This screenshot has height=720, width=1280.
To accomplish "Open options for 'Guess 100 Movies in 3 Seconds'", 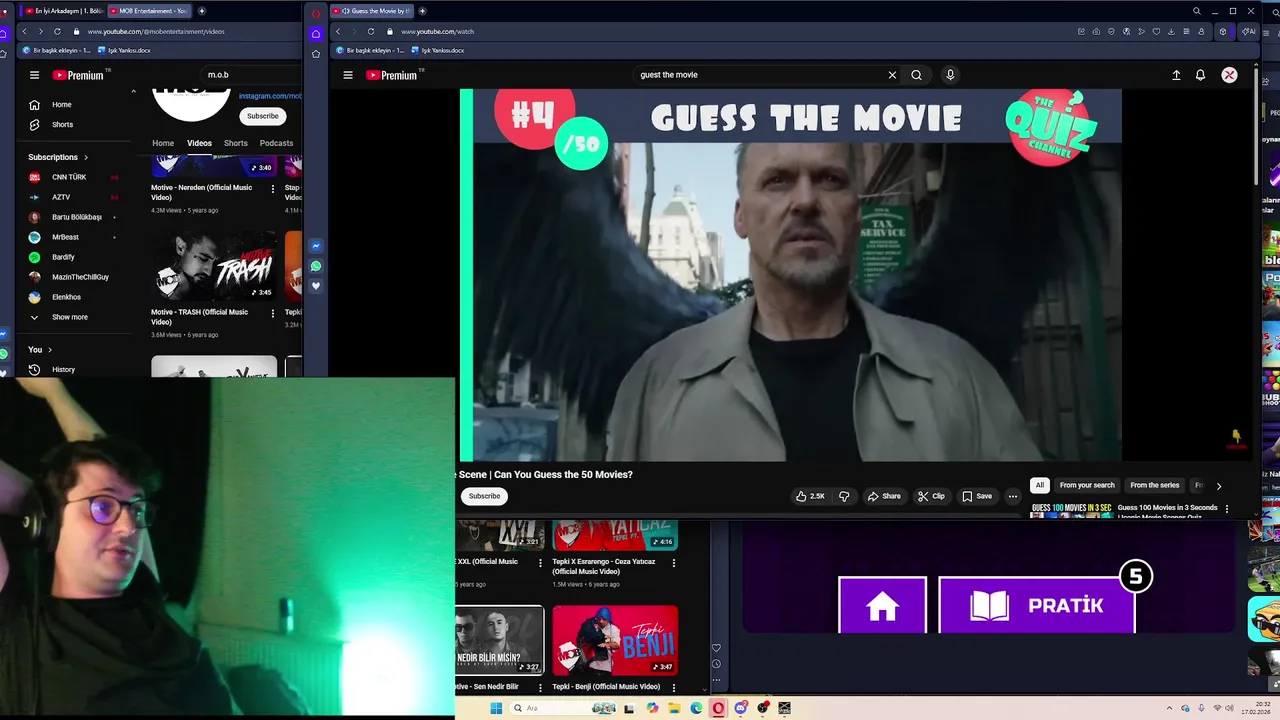I will (1227, 510).
